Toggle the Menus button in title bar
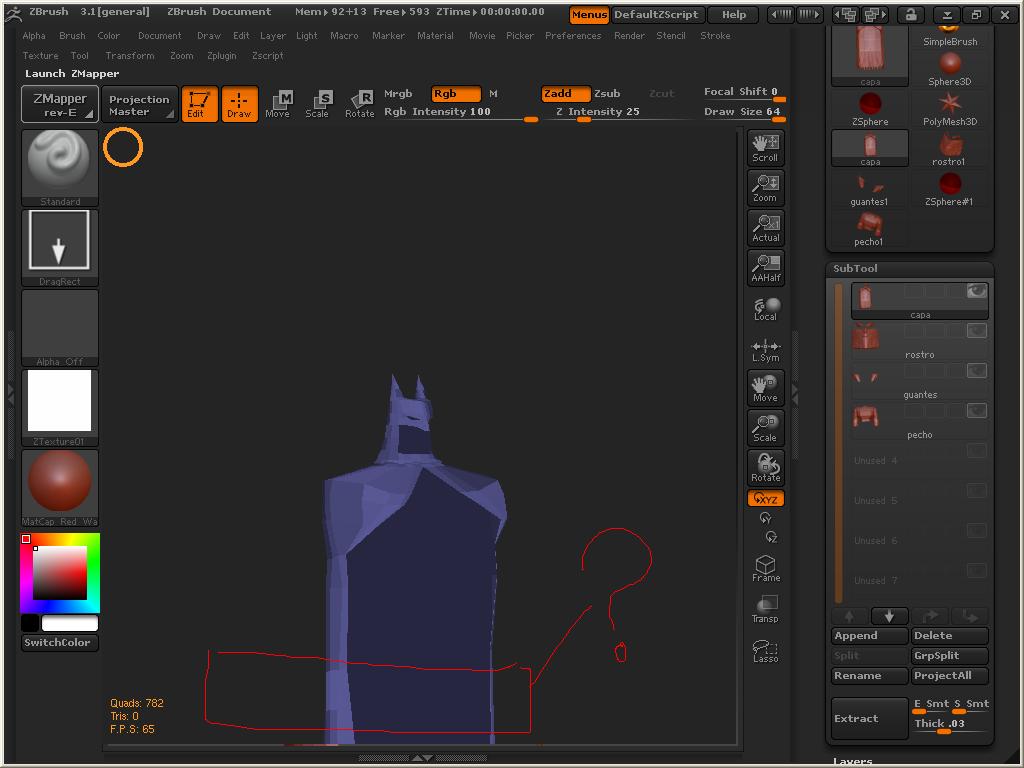 click(x=589, y=15)
